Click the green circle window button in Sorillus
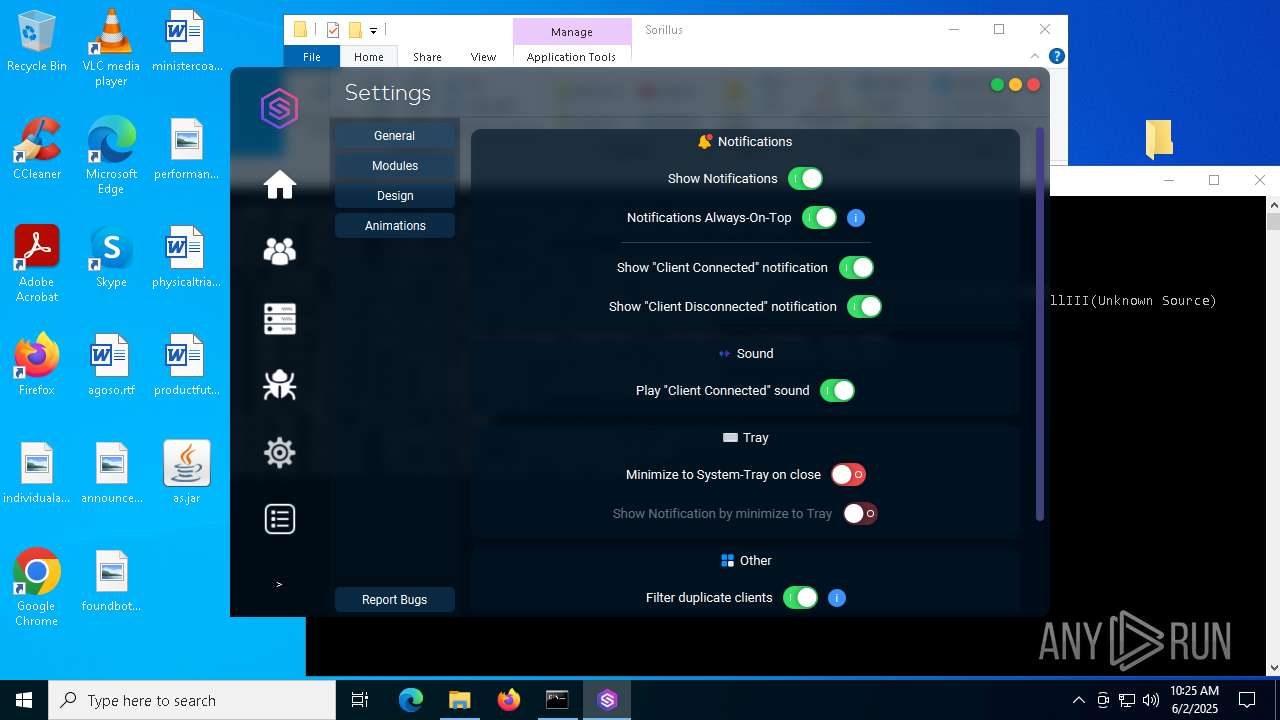Viewport: 1280px width, 720px height. 997,85
